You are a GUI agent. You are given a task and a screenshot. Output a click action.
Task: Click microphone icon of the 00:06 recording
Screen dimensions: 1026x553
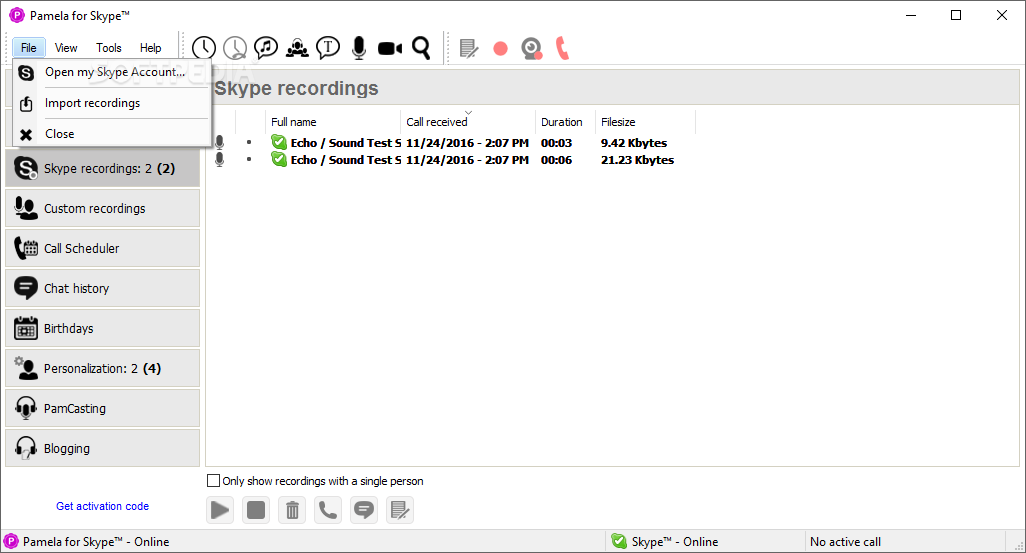pos(220,160)
